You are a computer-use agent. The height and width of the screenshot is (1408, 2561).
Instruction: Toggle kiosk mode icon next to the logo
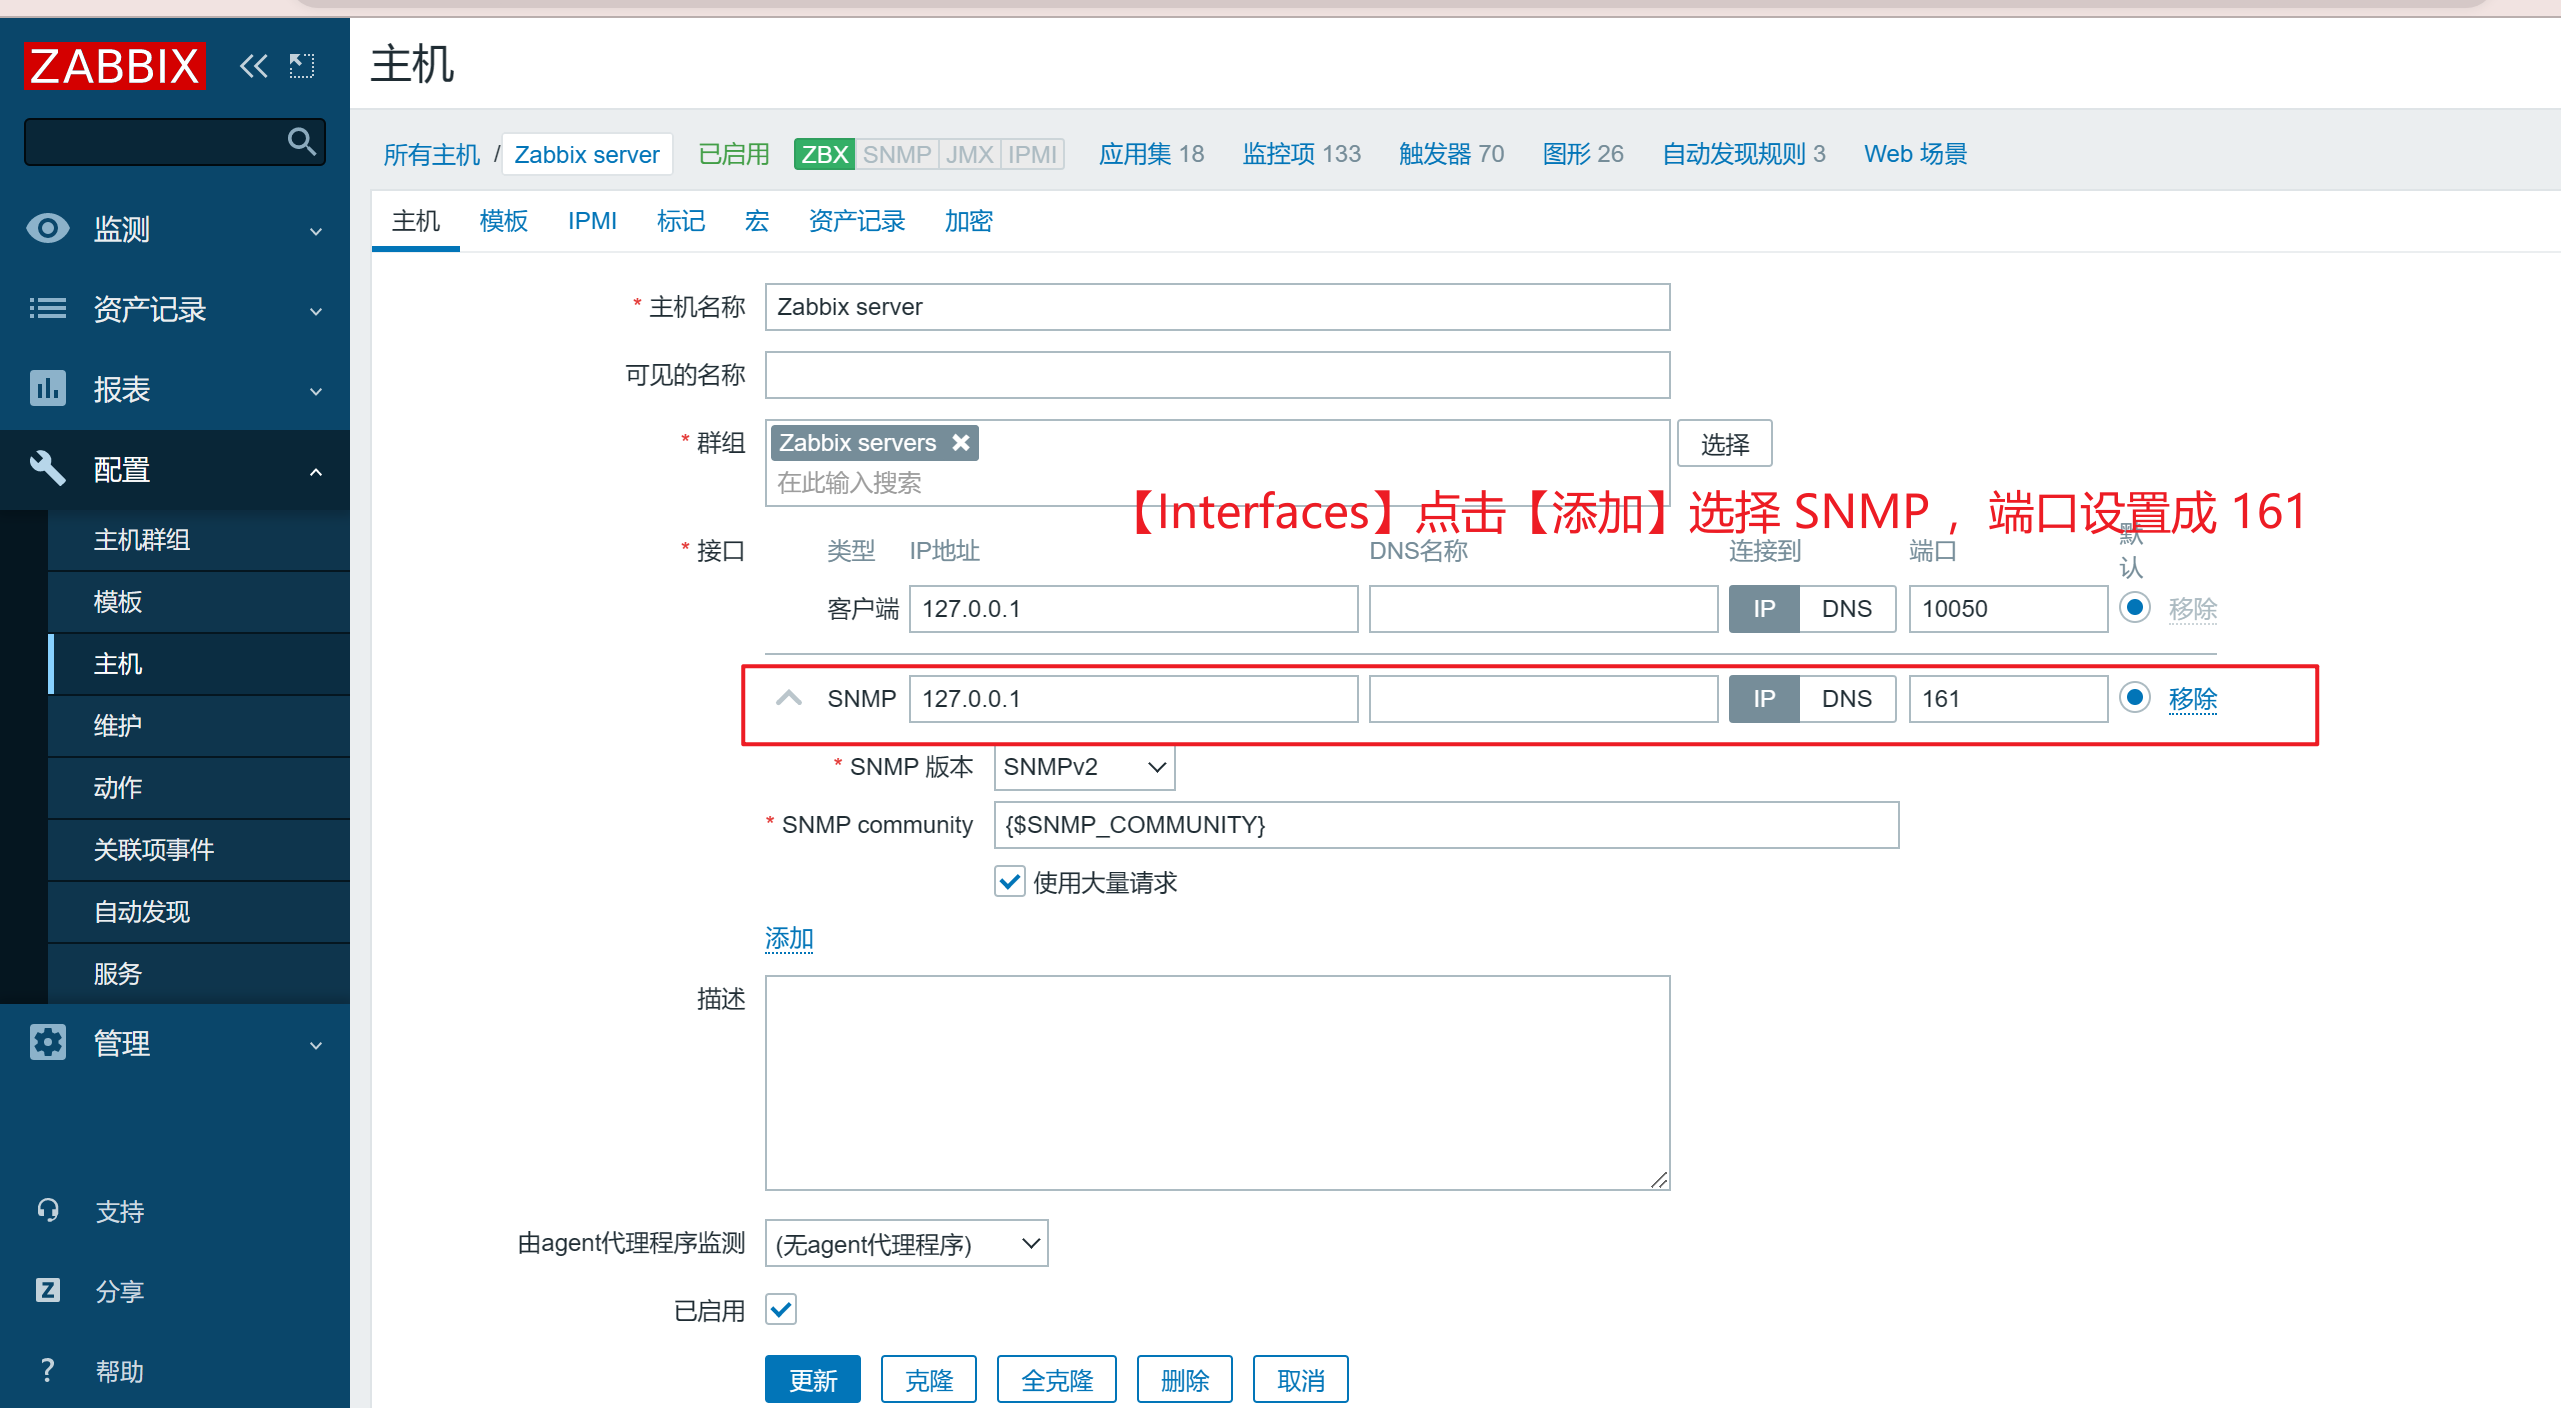coord(301,66)
